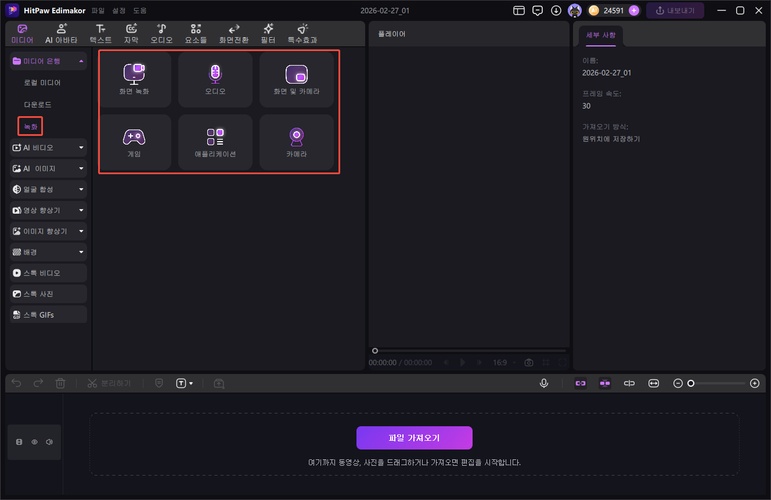Collapse the 미디어 은행 section
This screenshot has height=500, width=771.
pos(80,62)
